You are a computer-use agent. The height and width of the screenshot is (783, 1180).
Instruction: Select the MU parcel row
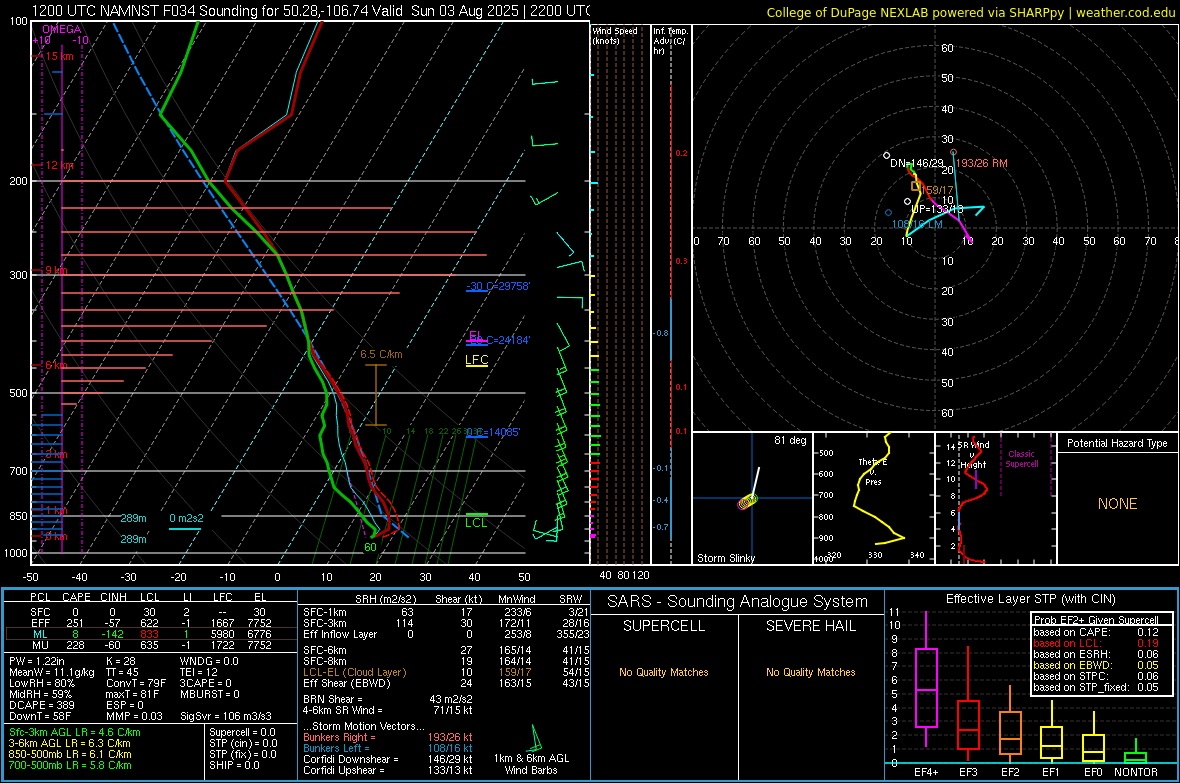click(x=151, y=644)
